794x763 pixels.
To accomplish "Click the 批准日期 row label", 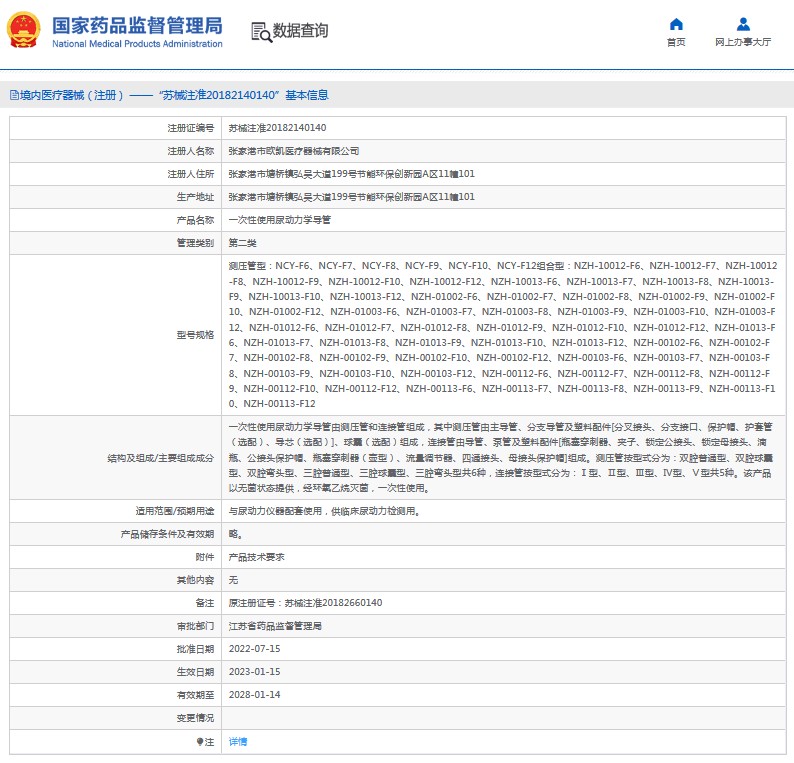I will coord(195,649).
